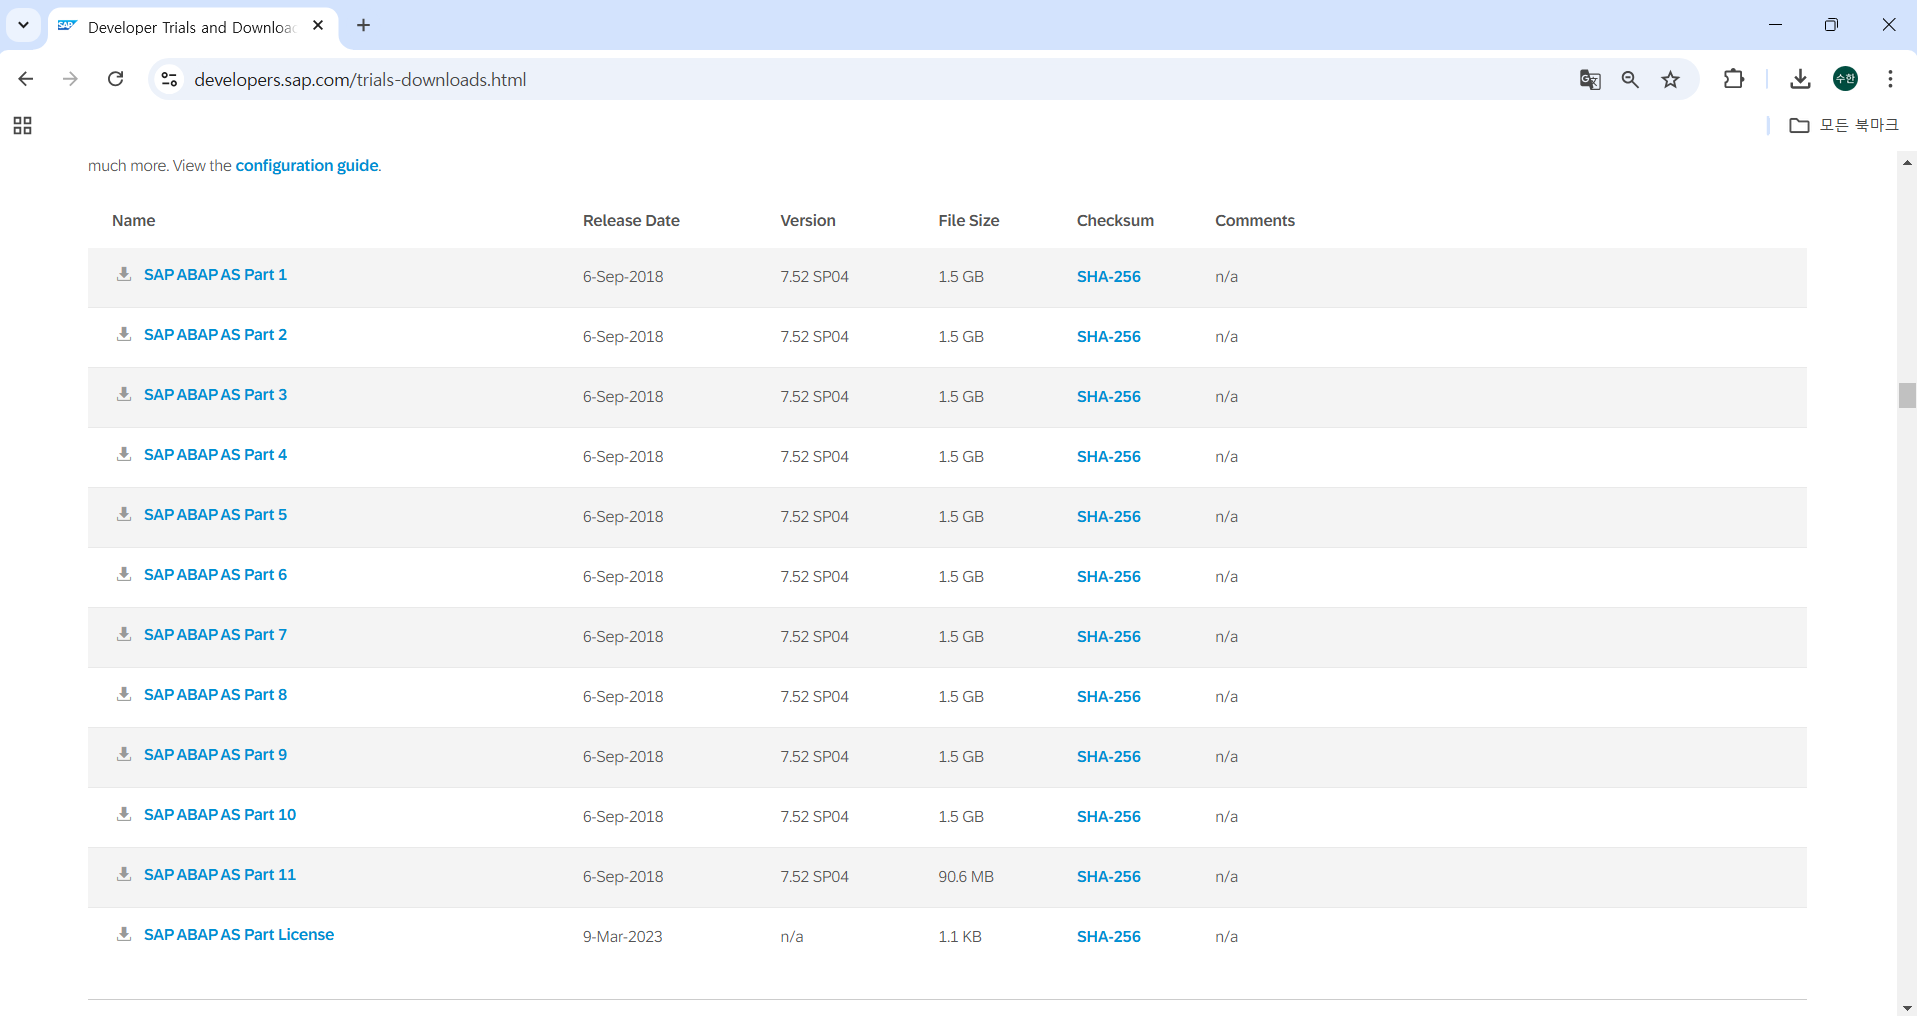Image resolution: width=1917 pixels, height=1016 pixels.
Task: Reload the current page
Action: point(116,79)
